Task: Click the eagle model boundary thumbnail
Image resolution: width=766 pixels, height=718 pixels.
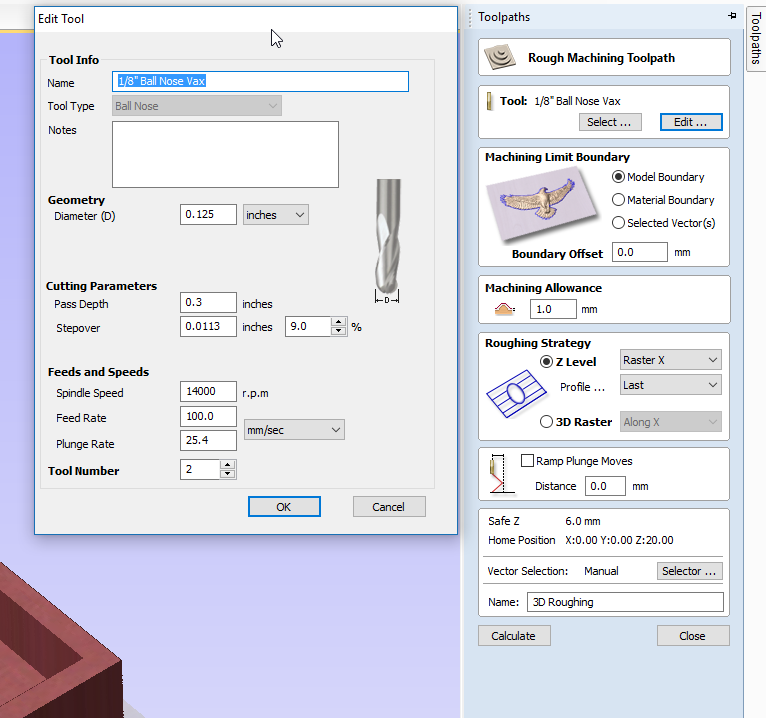Action: click(542, 203)
